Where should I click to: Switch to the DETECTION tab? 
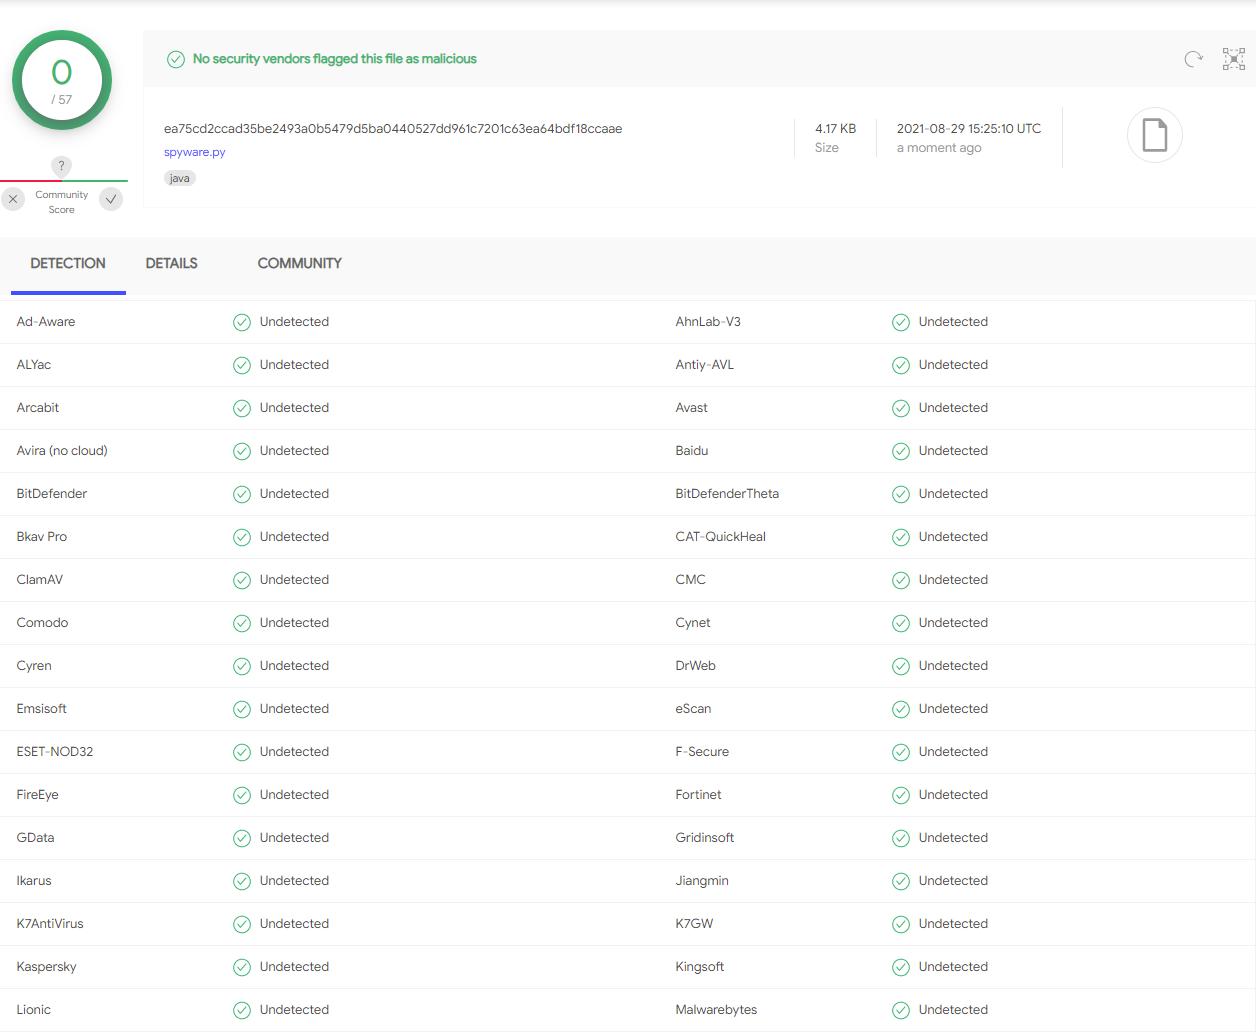(68, 263)
